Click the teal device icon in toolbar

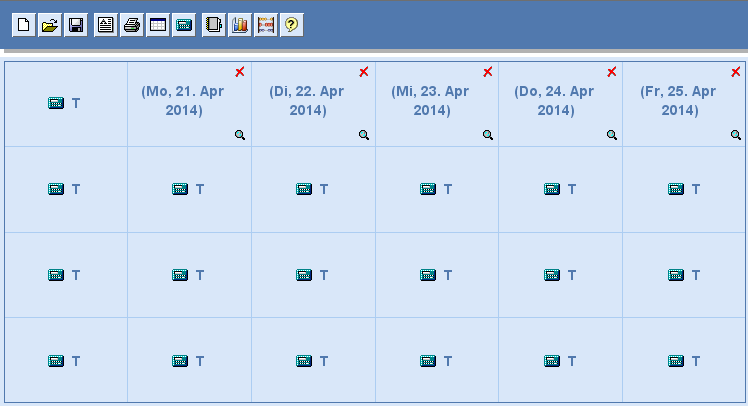click(184, 25)
